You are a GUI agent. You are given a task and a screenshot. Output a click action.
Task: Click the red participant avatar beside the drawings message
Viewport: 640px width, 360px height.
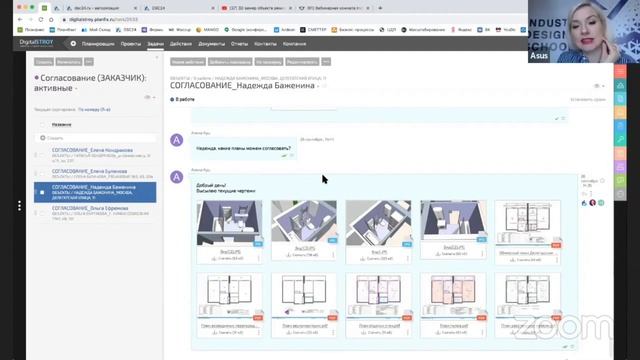(593, 203)
